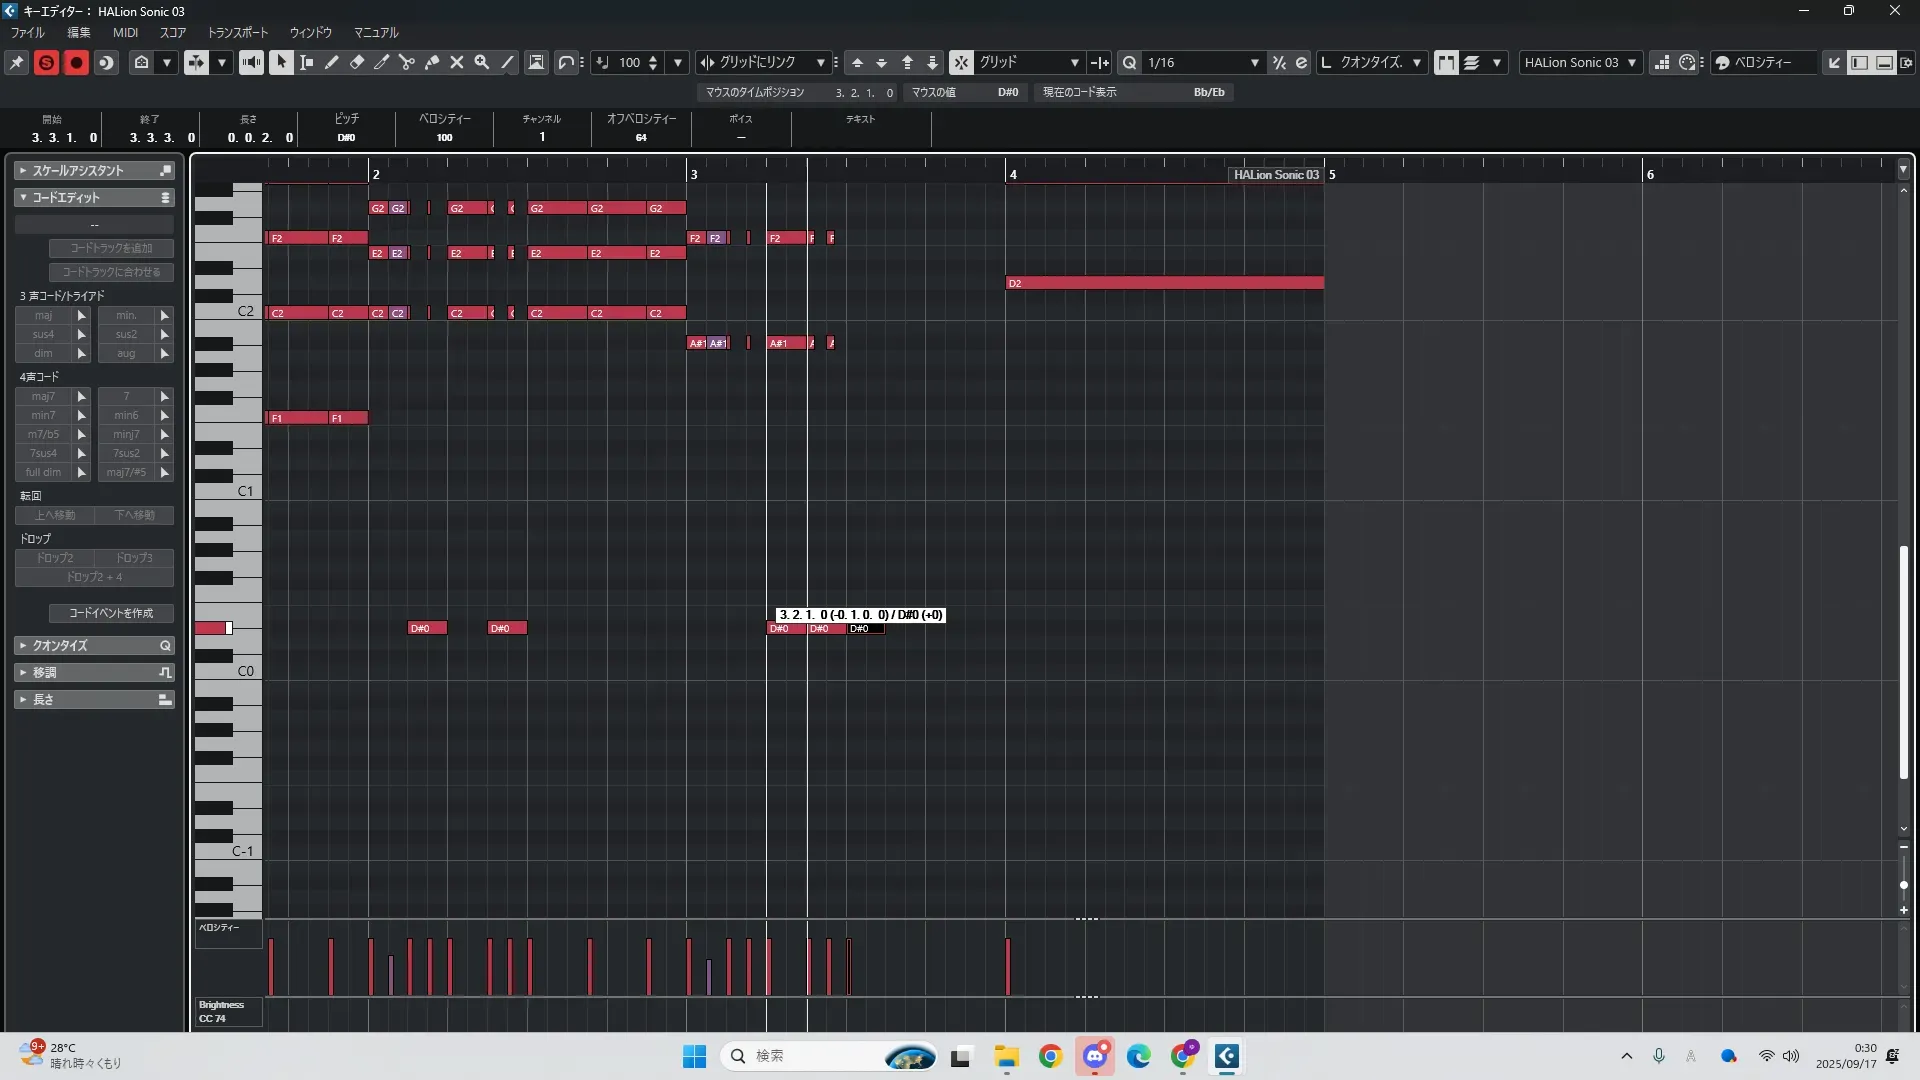Select the Glue tool
Image resolution: width=1920 pixels, height=1080 pixels.
[432, 62]
